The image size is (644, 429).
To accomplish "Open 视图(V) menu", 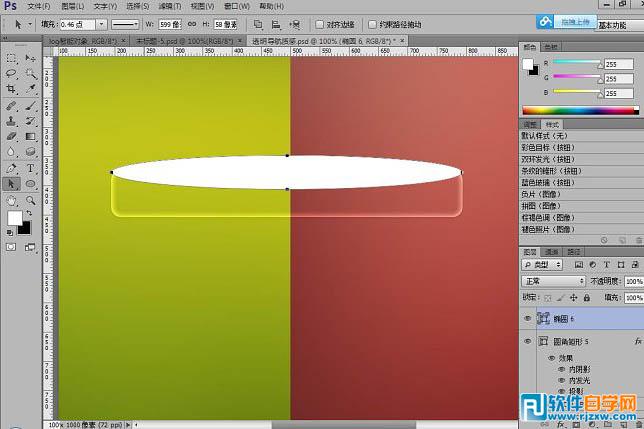I will coord(202,6).
